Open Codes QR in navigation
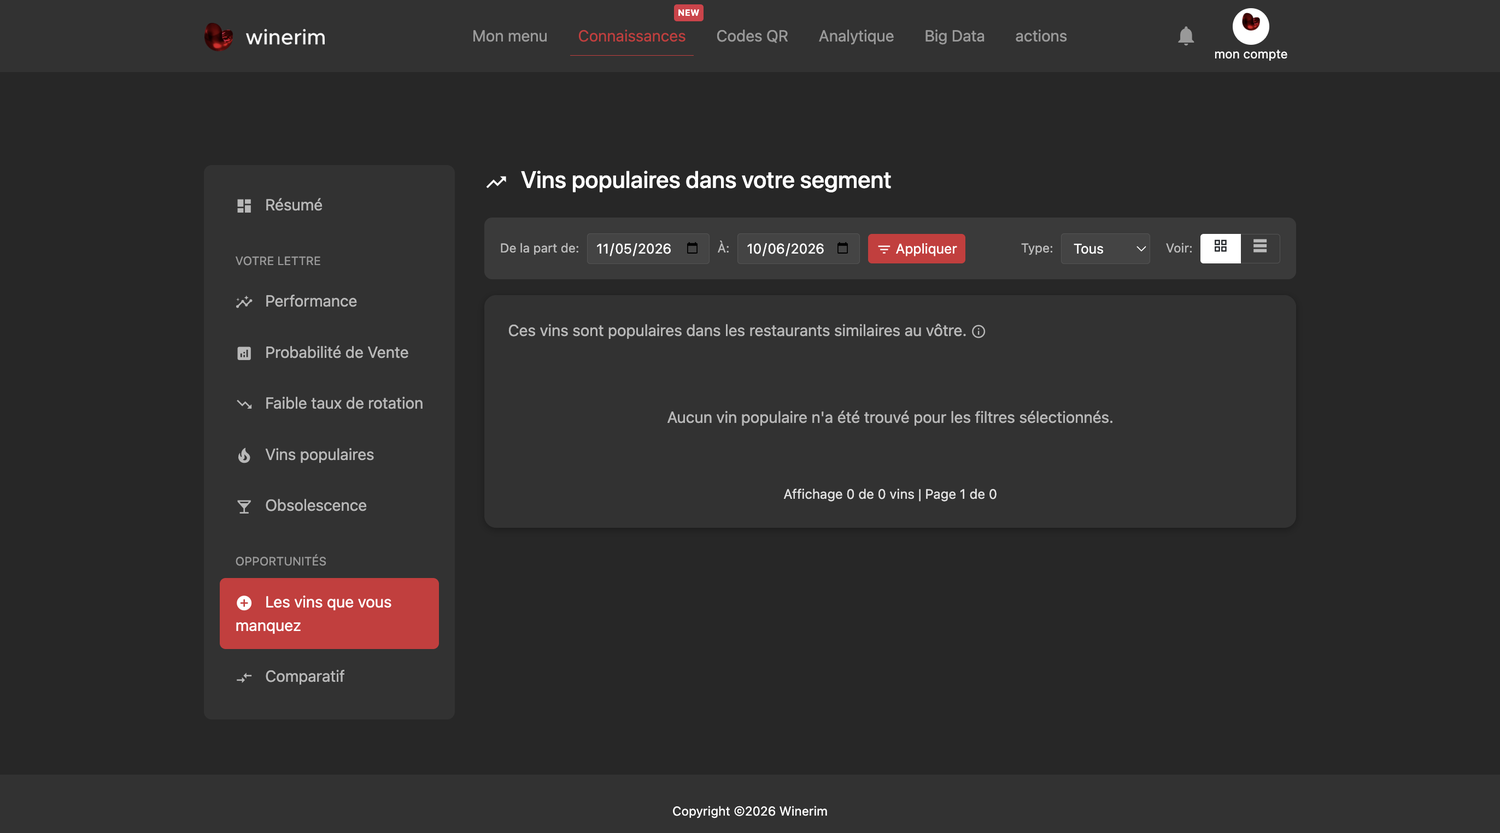The height and width of the screenshot is (833, 1500). [752, 36]
